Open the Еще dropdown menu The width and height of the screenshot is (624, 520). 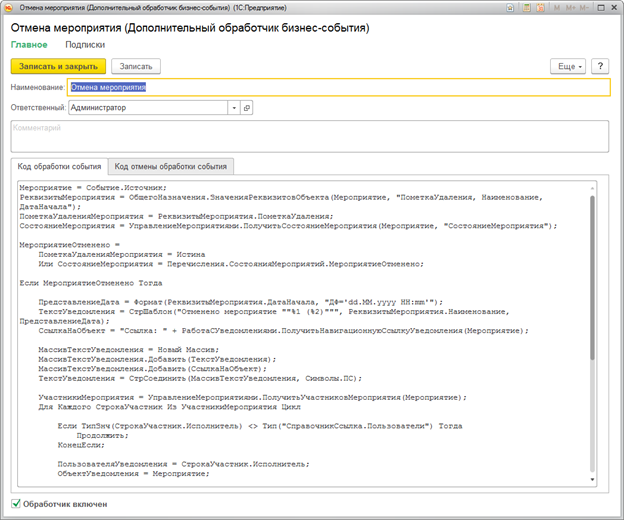point(567,66)
